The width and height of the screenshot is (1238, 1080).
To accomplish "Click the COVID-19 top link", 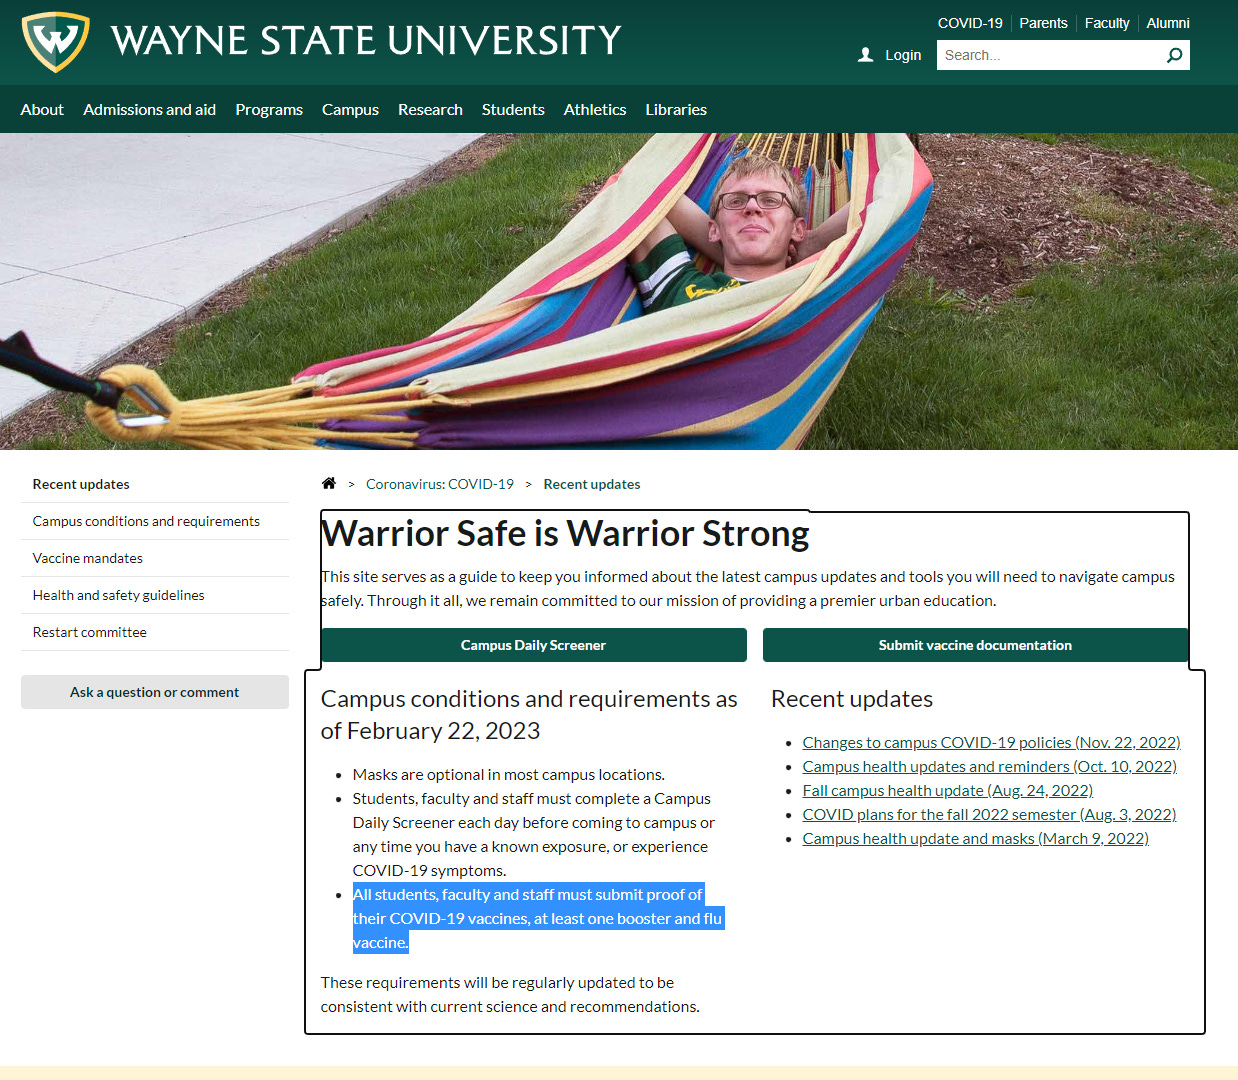I will pyautogui.click(x=970, y=23).
